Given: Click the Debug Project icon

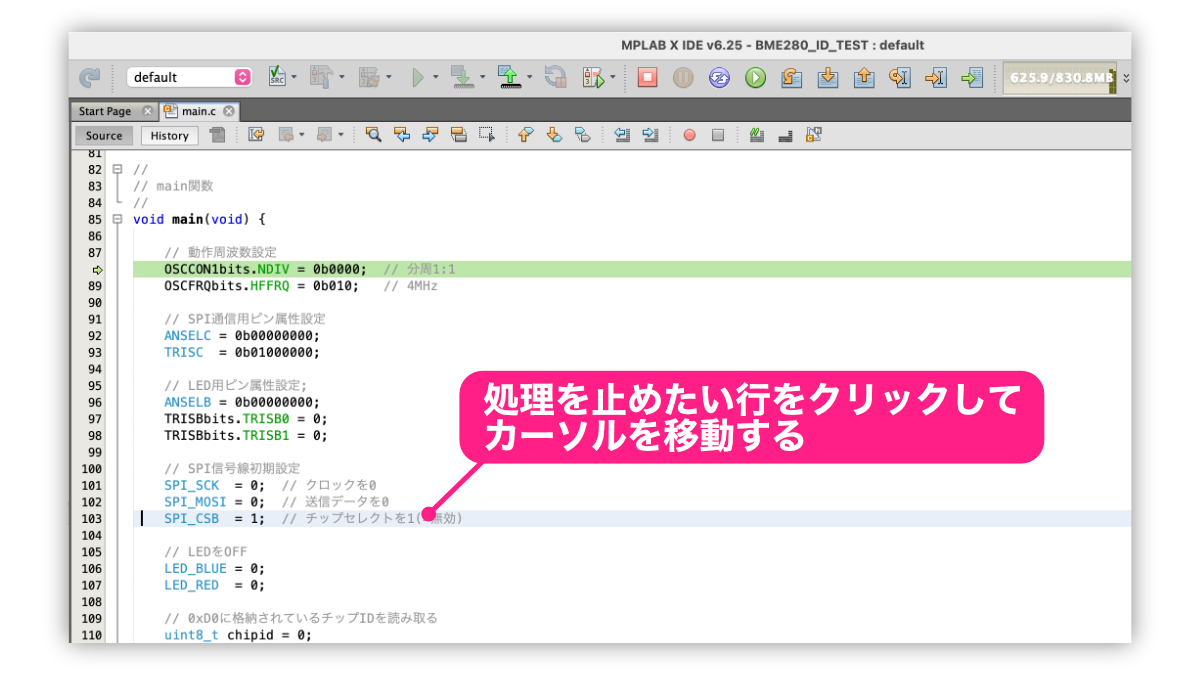Looking at the screenshot, I should 593,77.
